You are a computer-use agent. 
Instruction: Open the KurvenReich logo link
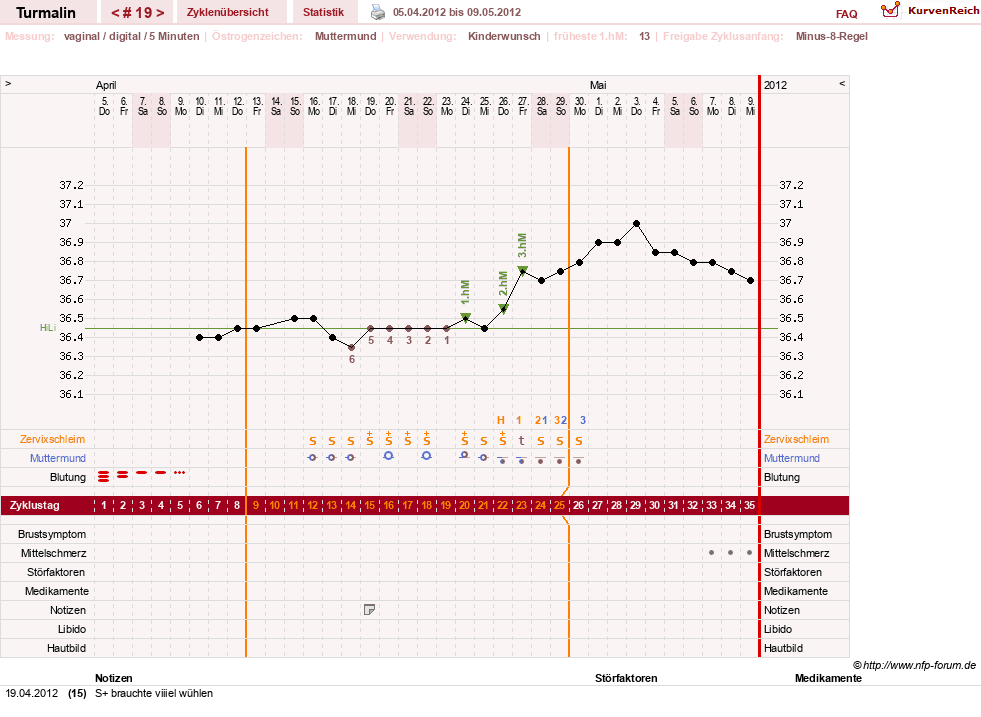tap(930, 10)
